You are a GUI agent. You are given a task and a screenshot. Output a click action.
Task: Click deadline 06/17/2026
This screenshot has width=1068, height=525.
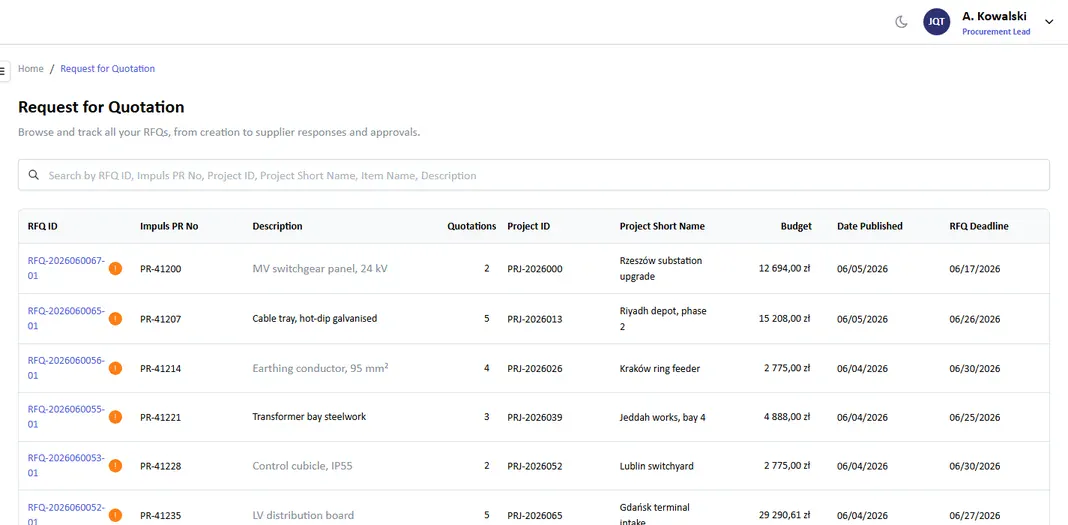pyautogui.click(x=975, y=269)
